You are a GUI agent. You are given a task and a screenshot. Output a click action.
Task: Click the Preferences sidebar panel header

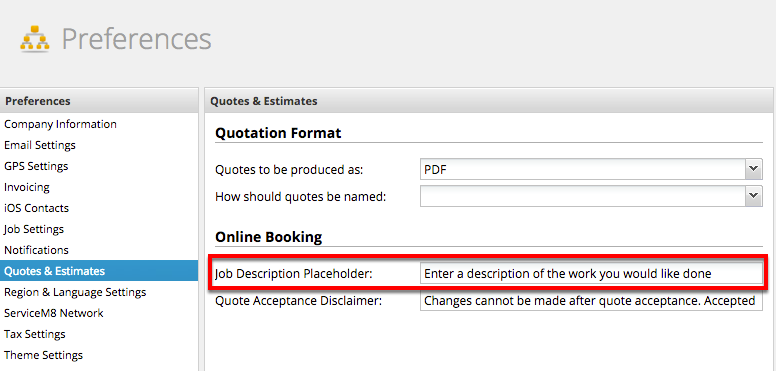pos(99,101)
